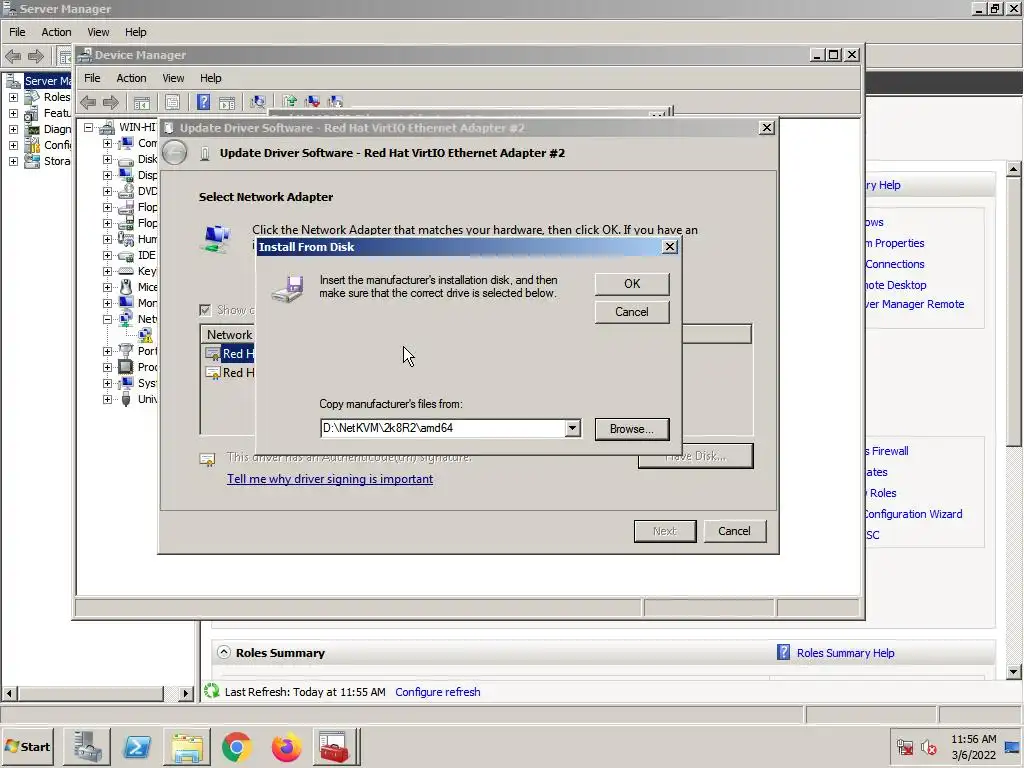
Task: Click Device Manager back arrow icon
Action: tap(88, 102)
